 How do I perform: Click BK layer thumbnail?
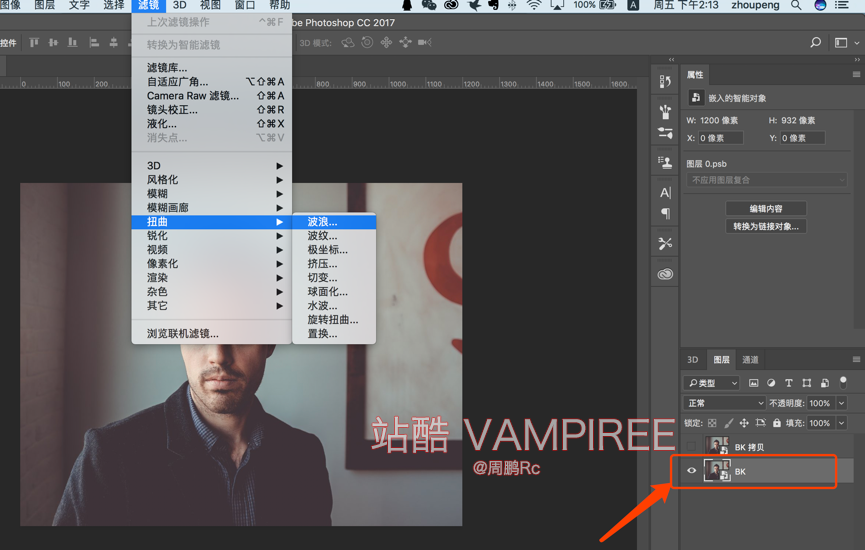tap(717, 471)
